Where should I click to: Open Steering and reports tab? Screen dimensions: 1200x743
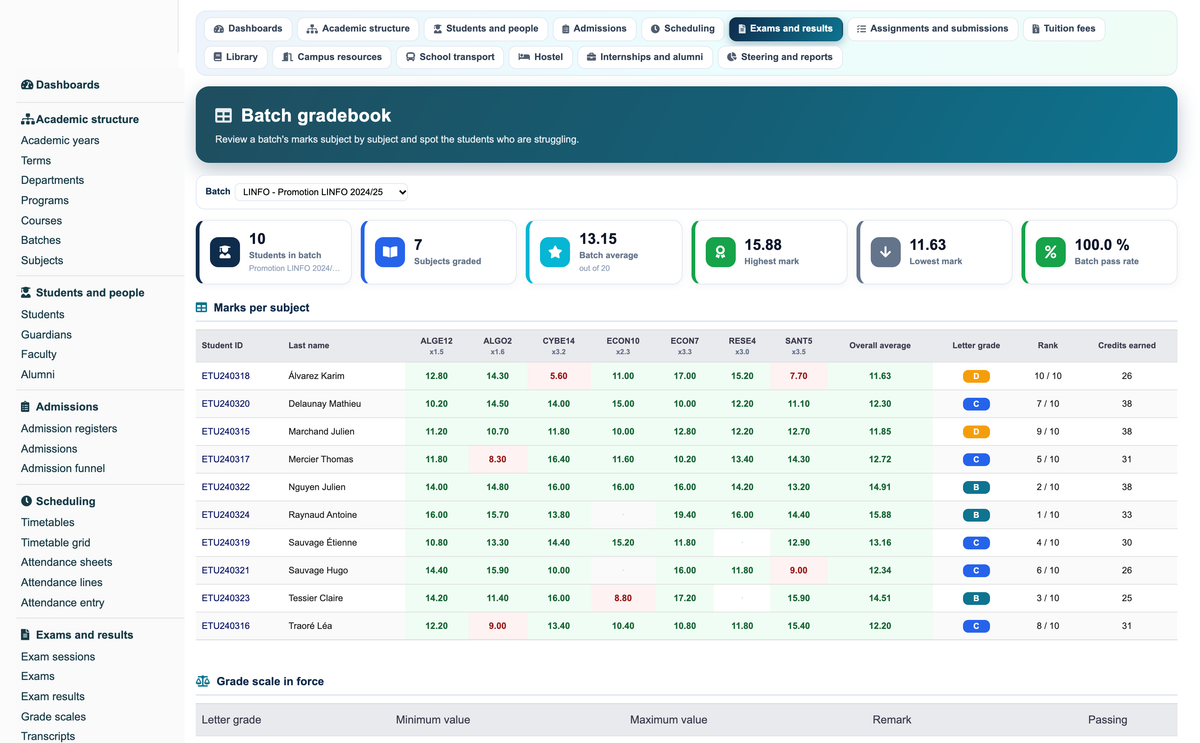click(x=780, y=57)
